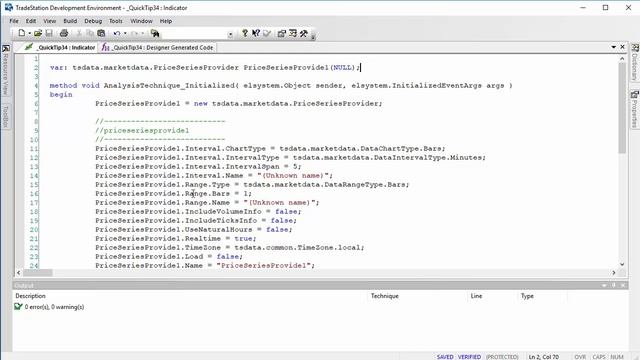Open the document tab list dropdown arrow

point(613,47)
